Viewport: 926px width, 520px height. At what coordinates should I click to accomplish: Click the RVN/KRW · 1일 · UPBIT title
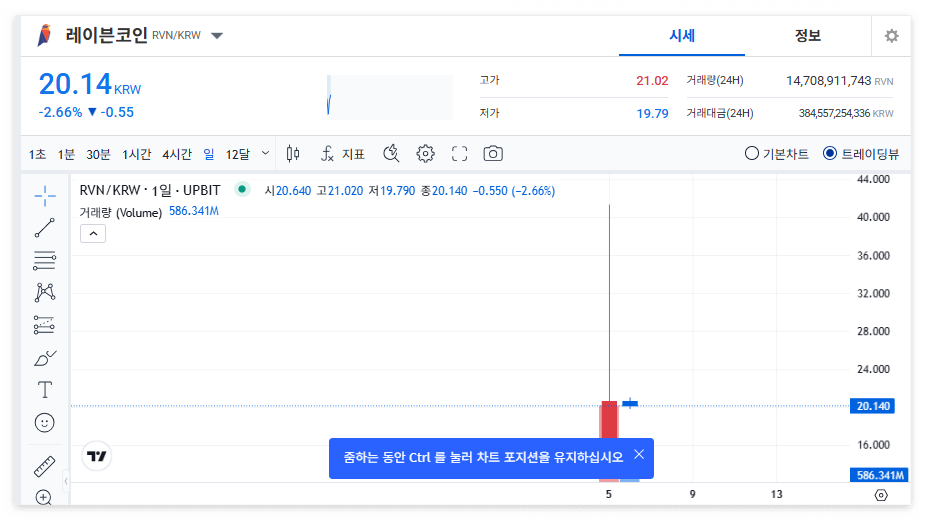click(150, 190)
